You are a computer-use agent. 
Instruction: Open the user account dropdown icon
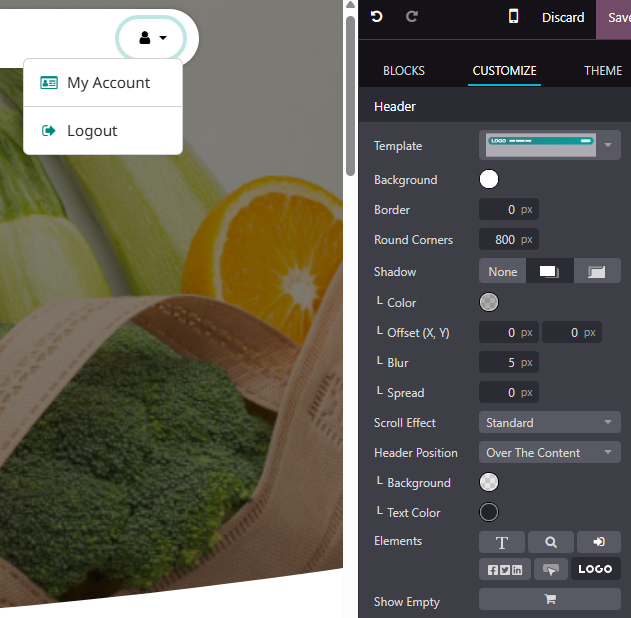coord(152,38)
